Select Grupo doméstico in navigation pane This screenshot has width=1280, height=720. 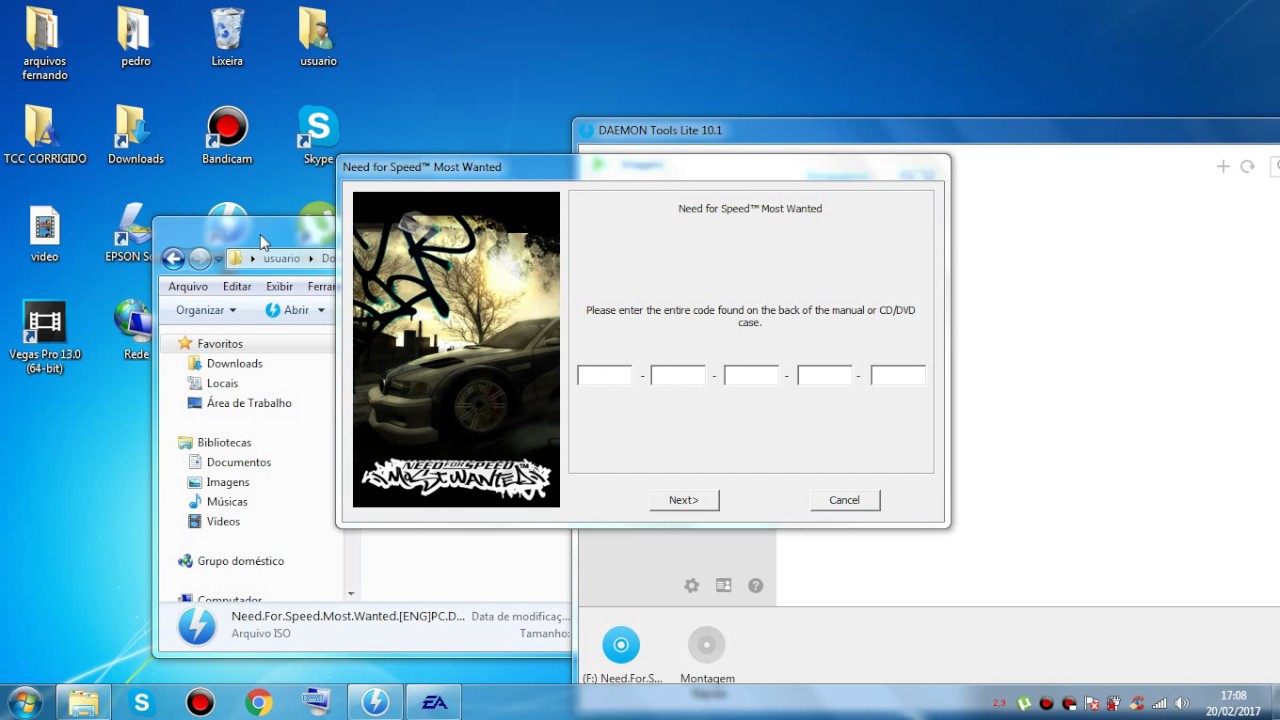pyautogui.click(x=231, y=561)
